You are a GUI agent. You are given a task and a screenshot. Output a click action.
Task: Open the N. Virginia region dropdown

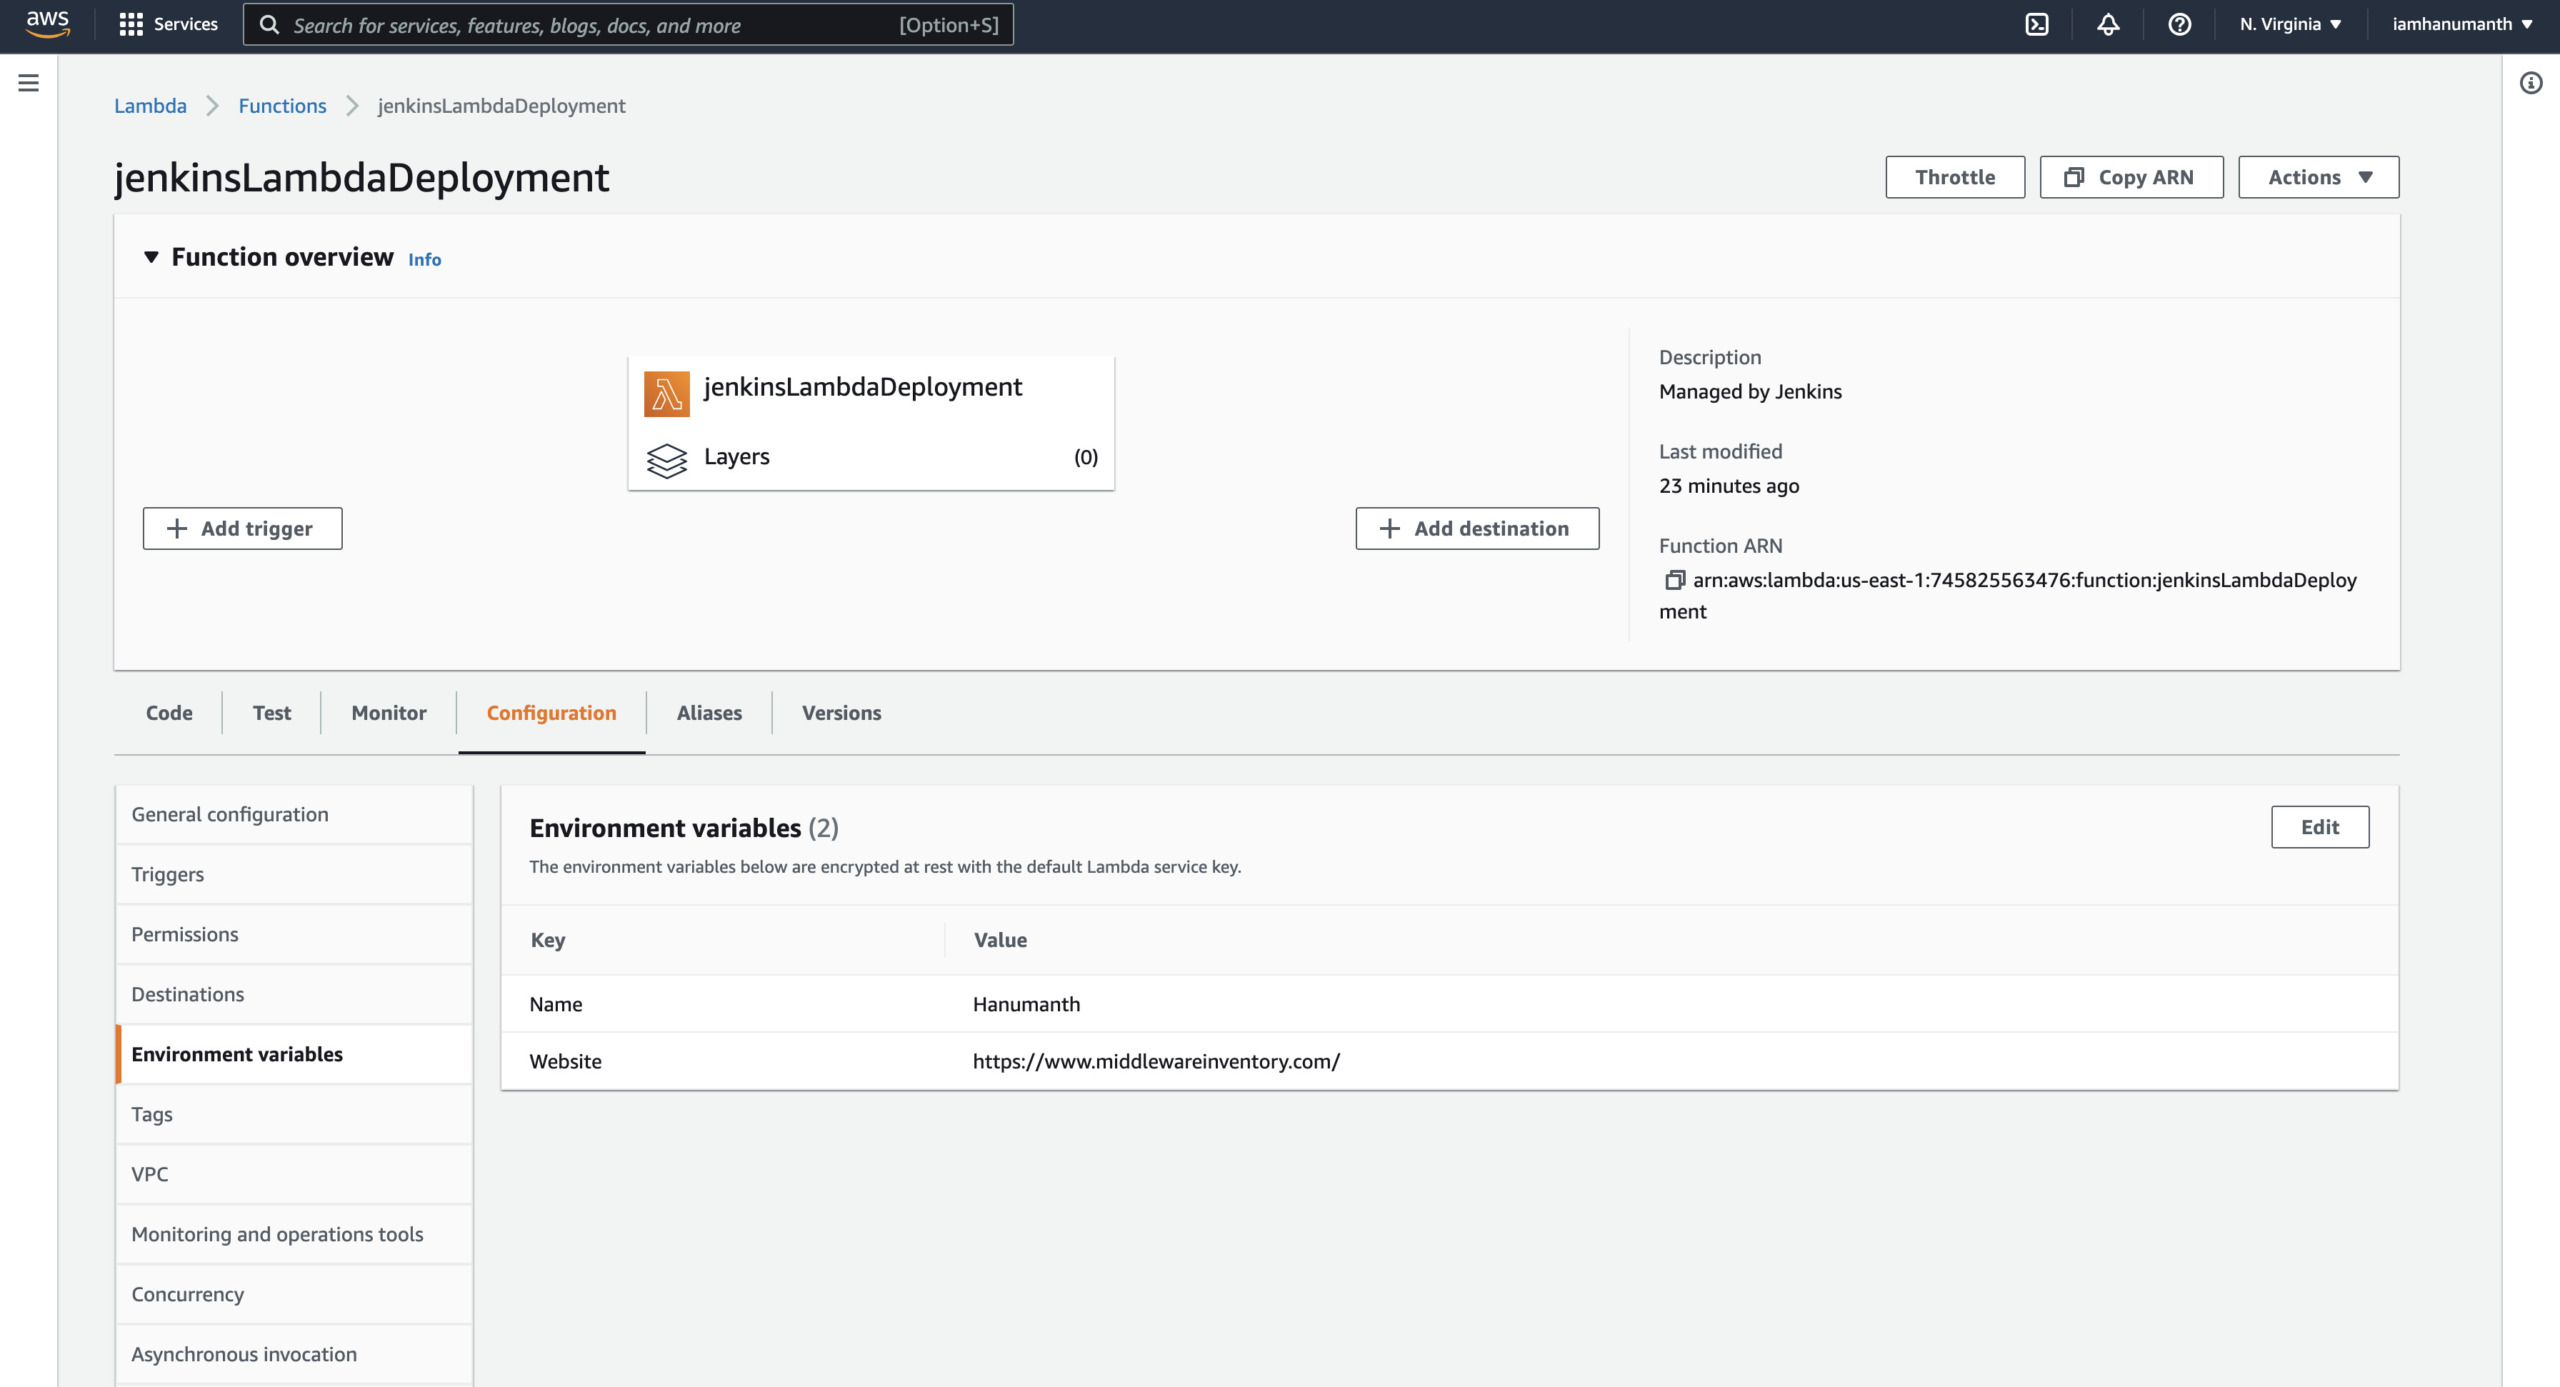(2290, 25)
